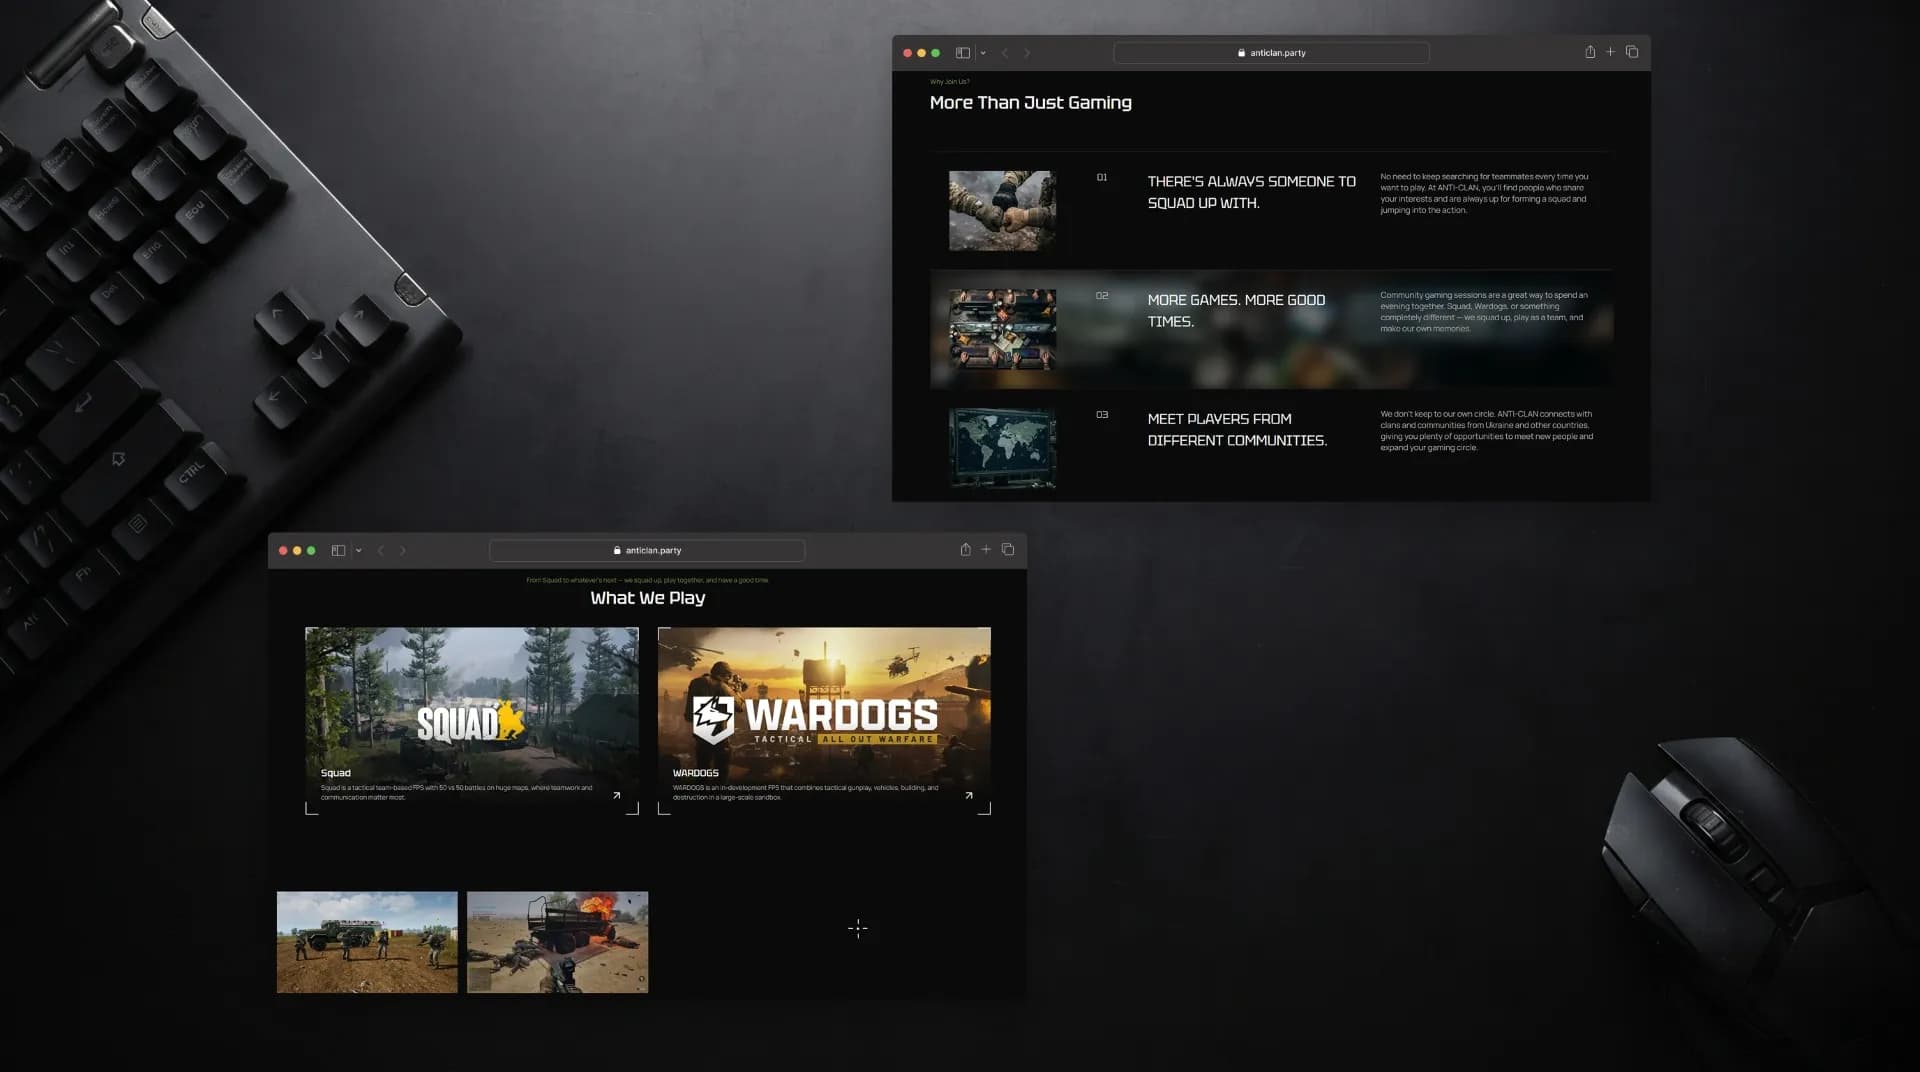Go forward in bottom-left browser window
This screenshot has width=1920, height=1072.
point(403,551)
